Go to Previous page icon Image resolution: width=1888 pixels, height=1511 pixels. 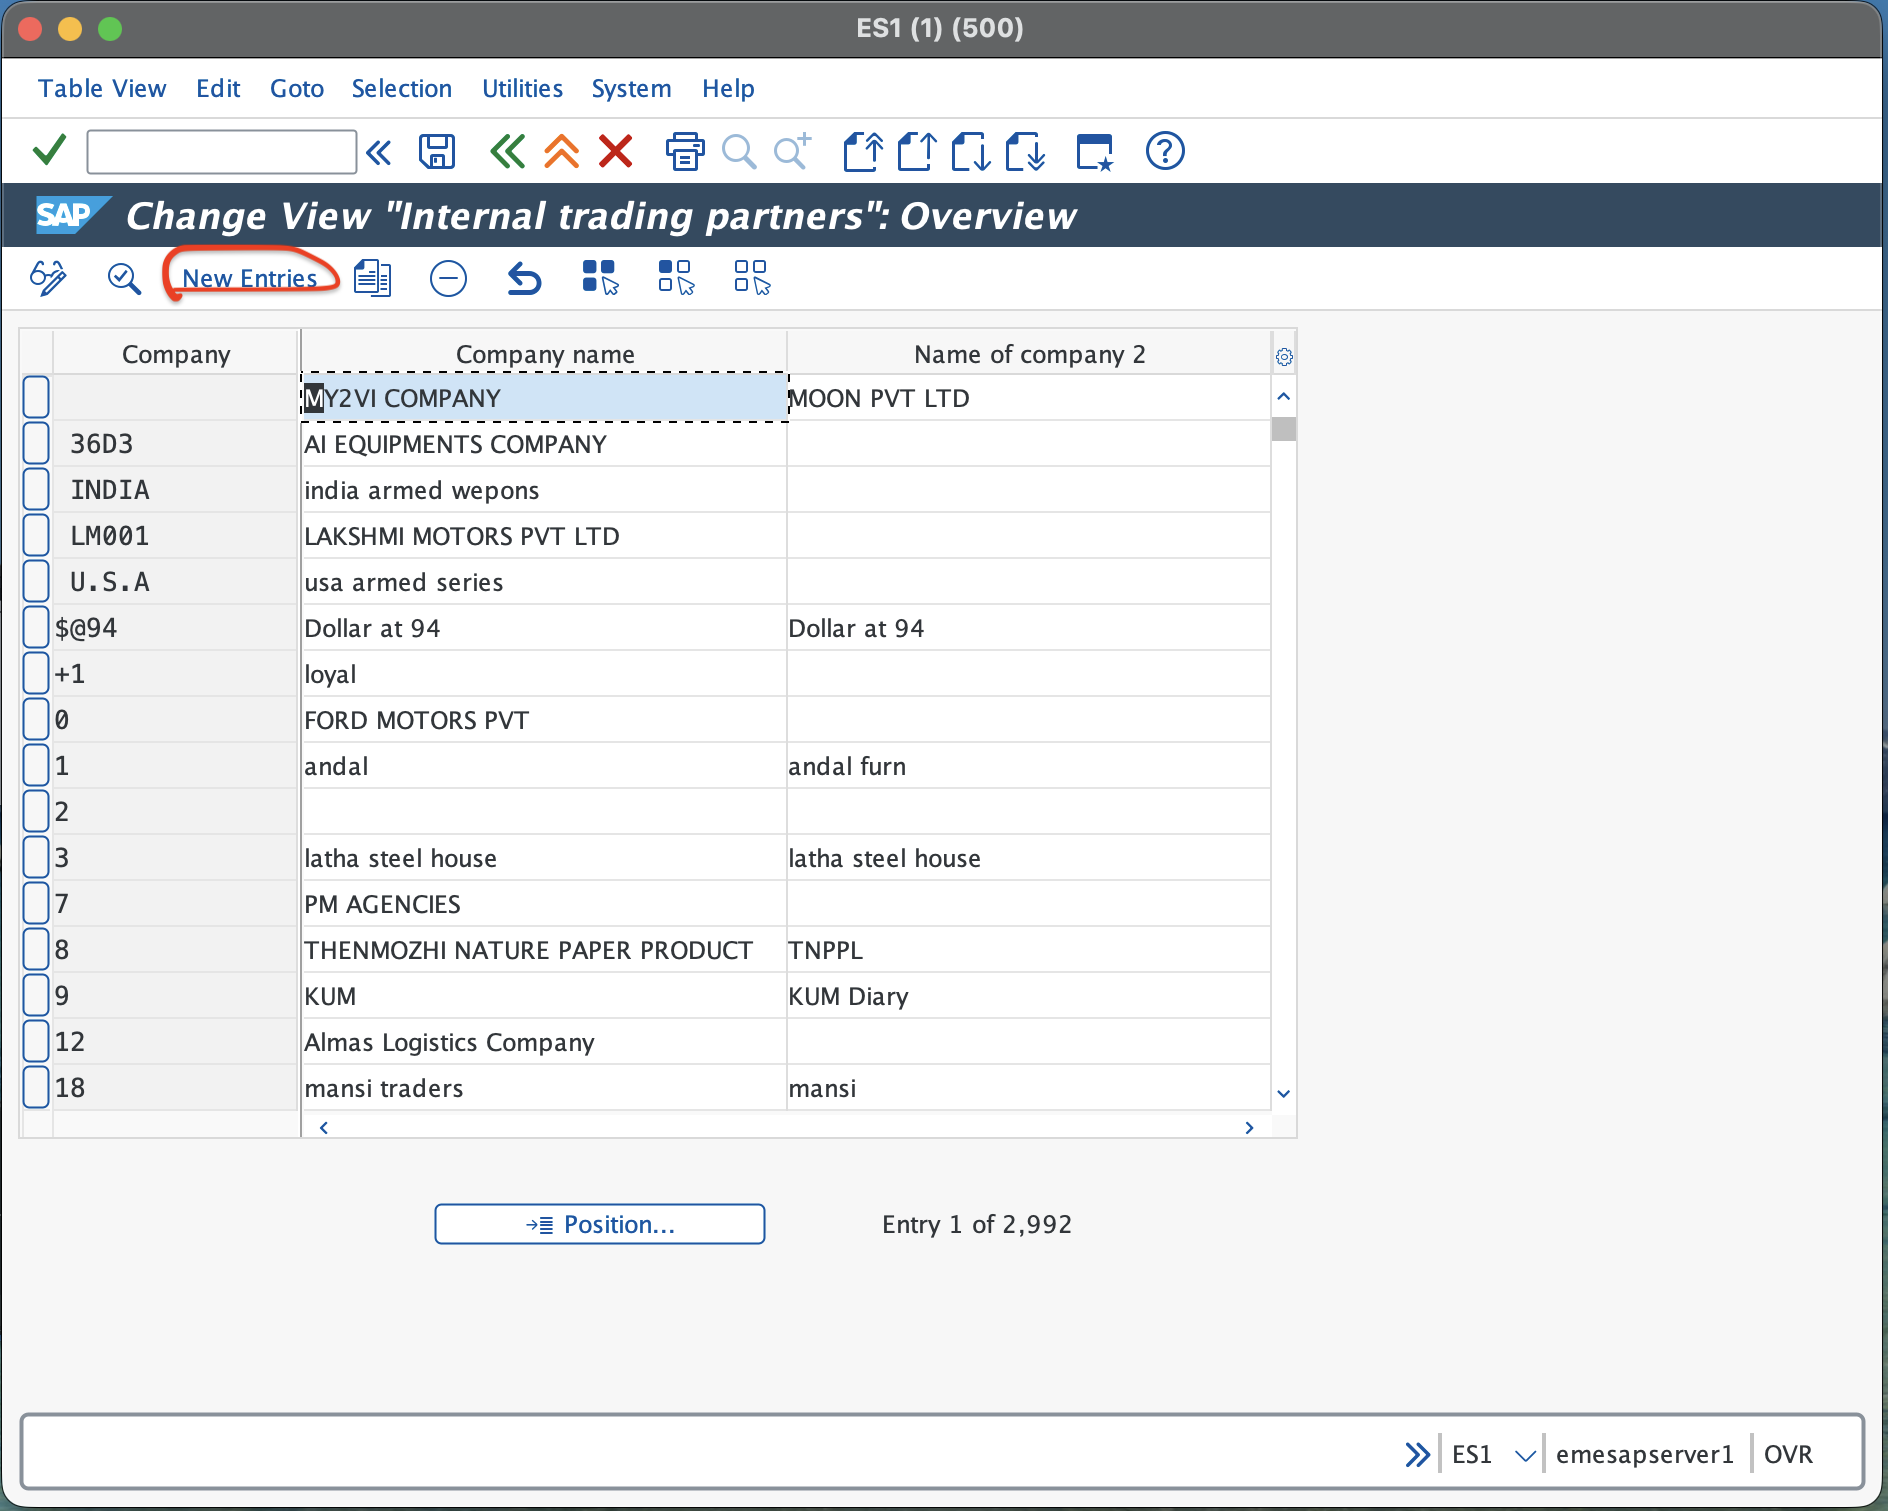click(x=917, y=152)
